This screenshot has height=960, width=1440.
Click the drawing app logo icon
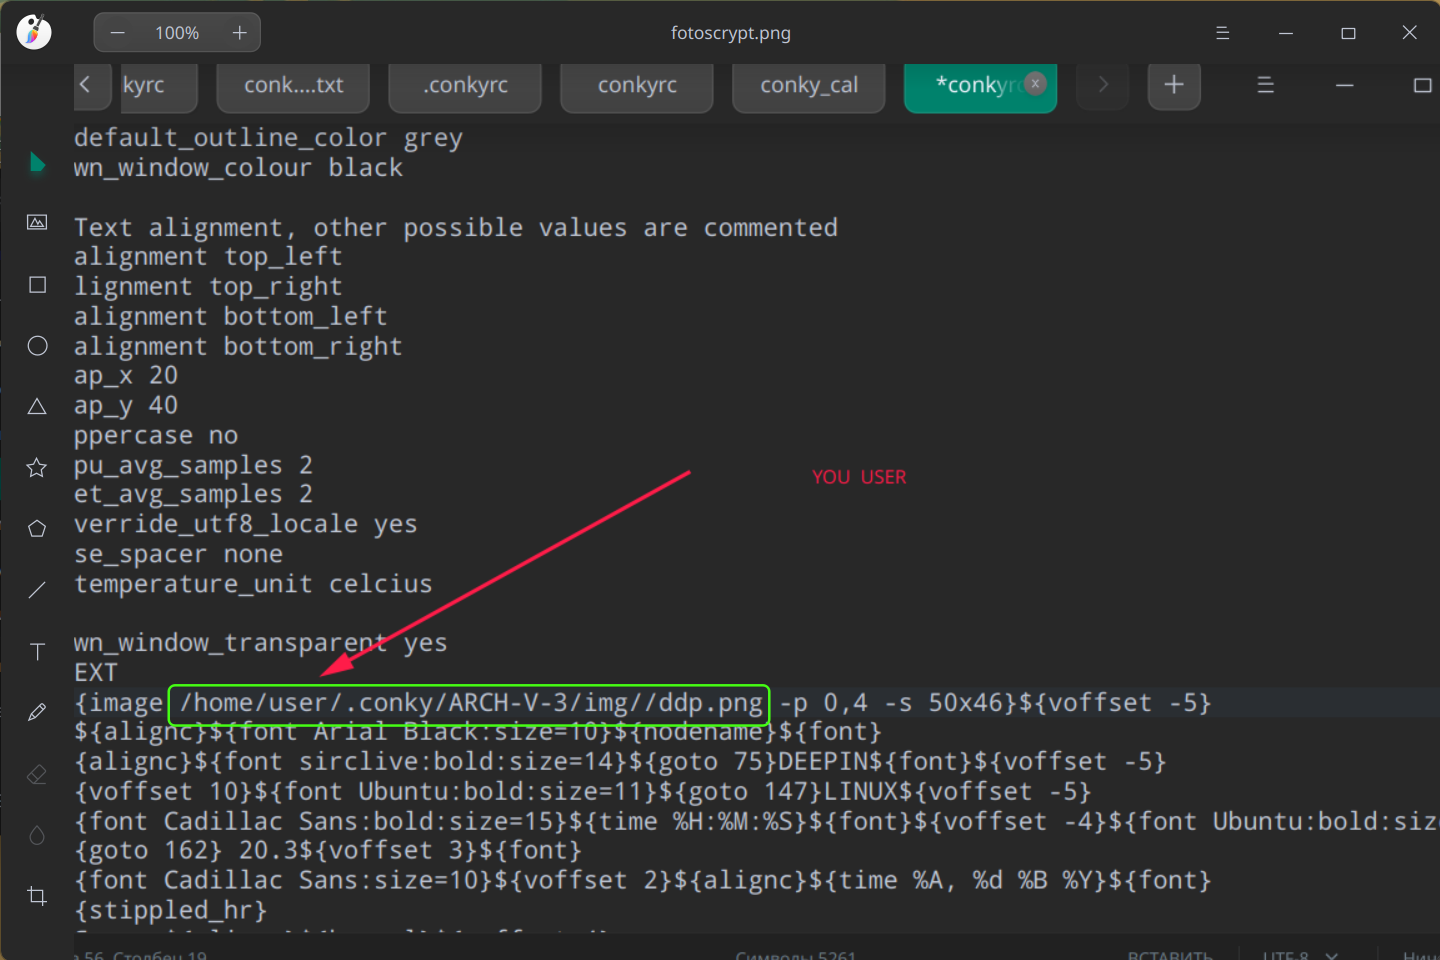pos(34,32)
